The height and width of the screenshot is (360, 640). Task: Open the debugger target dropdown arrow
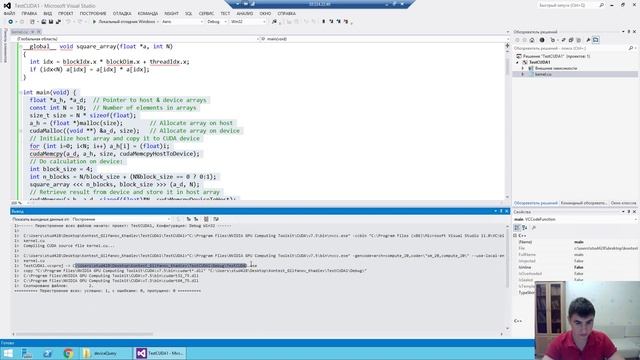158,22
